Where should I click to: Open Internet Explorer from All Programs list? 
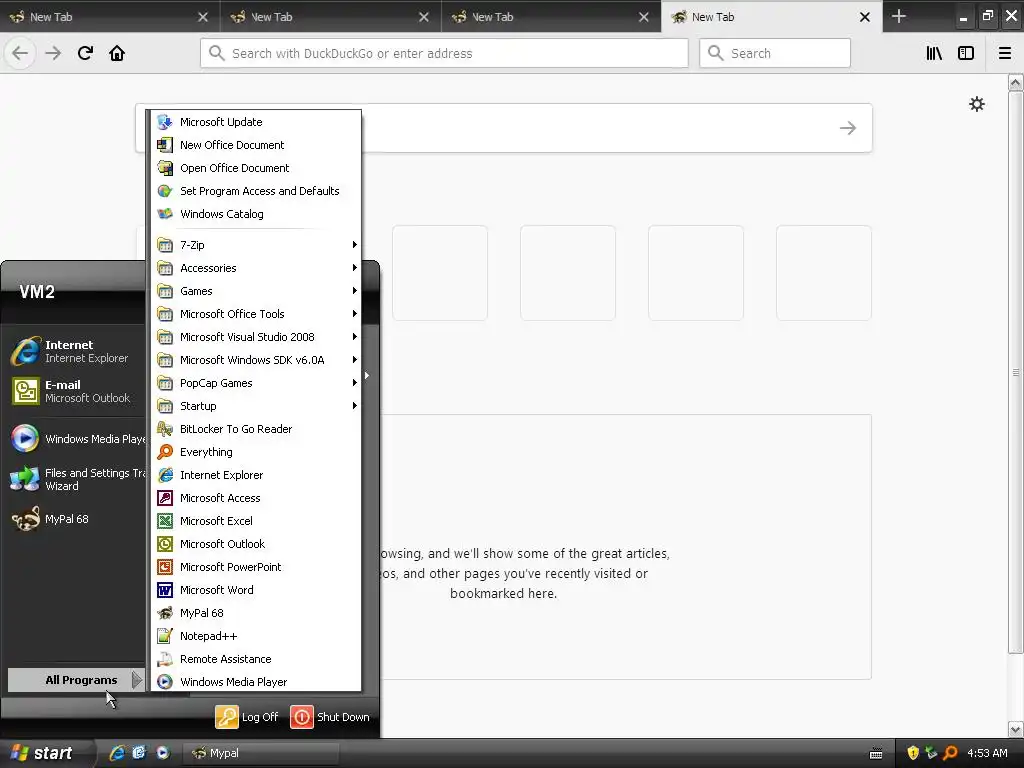(x=256, y=475)
